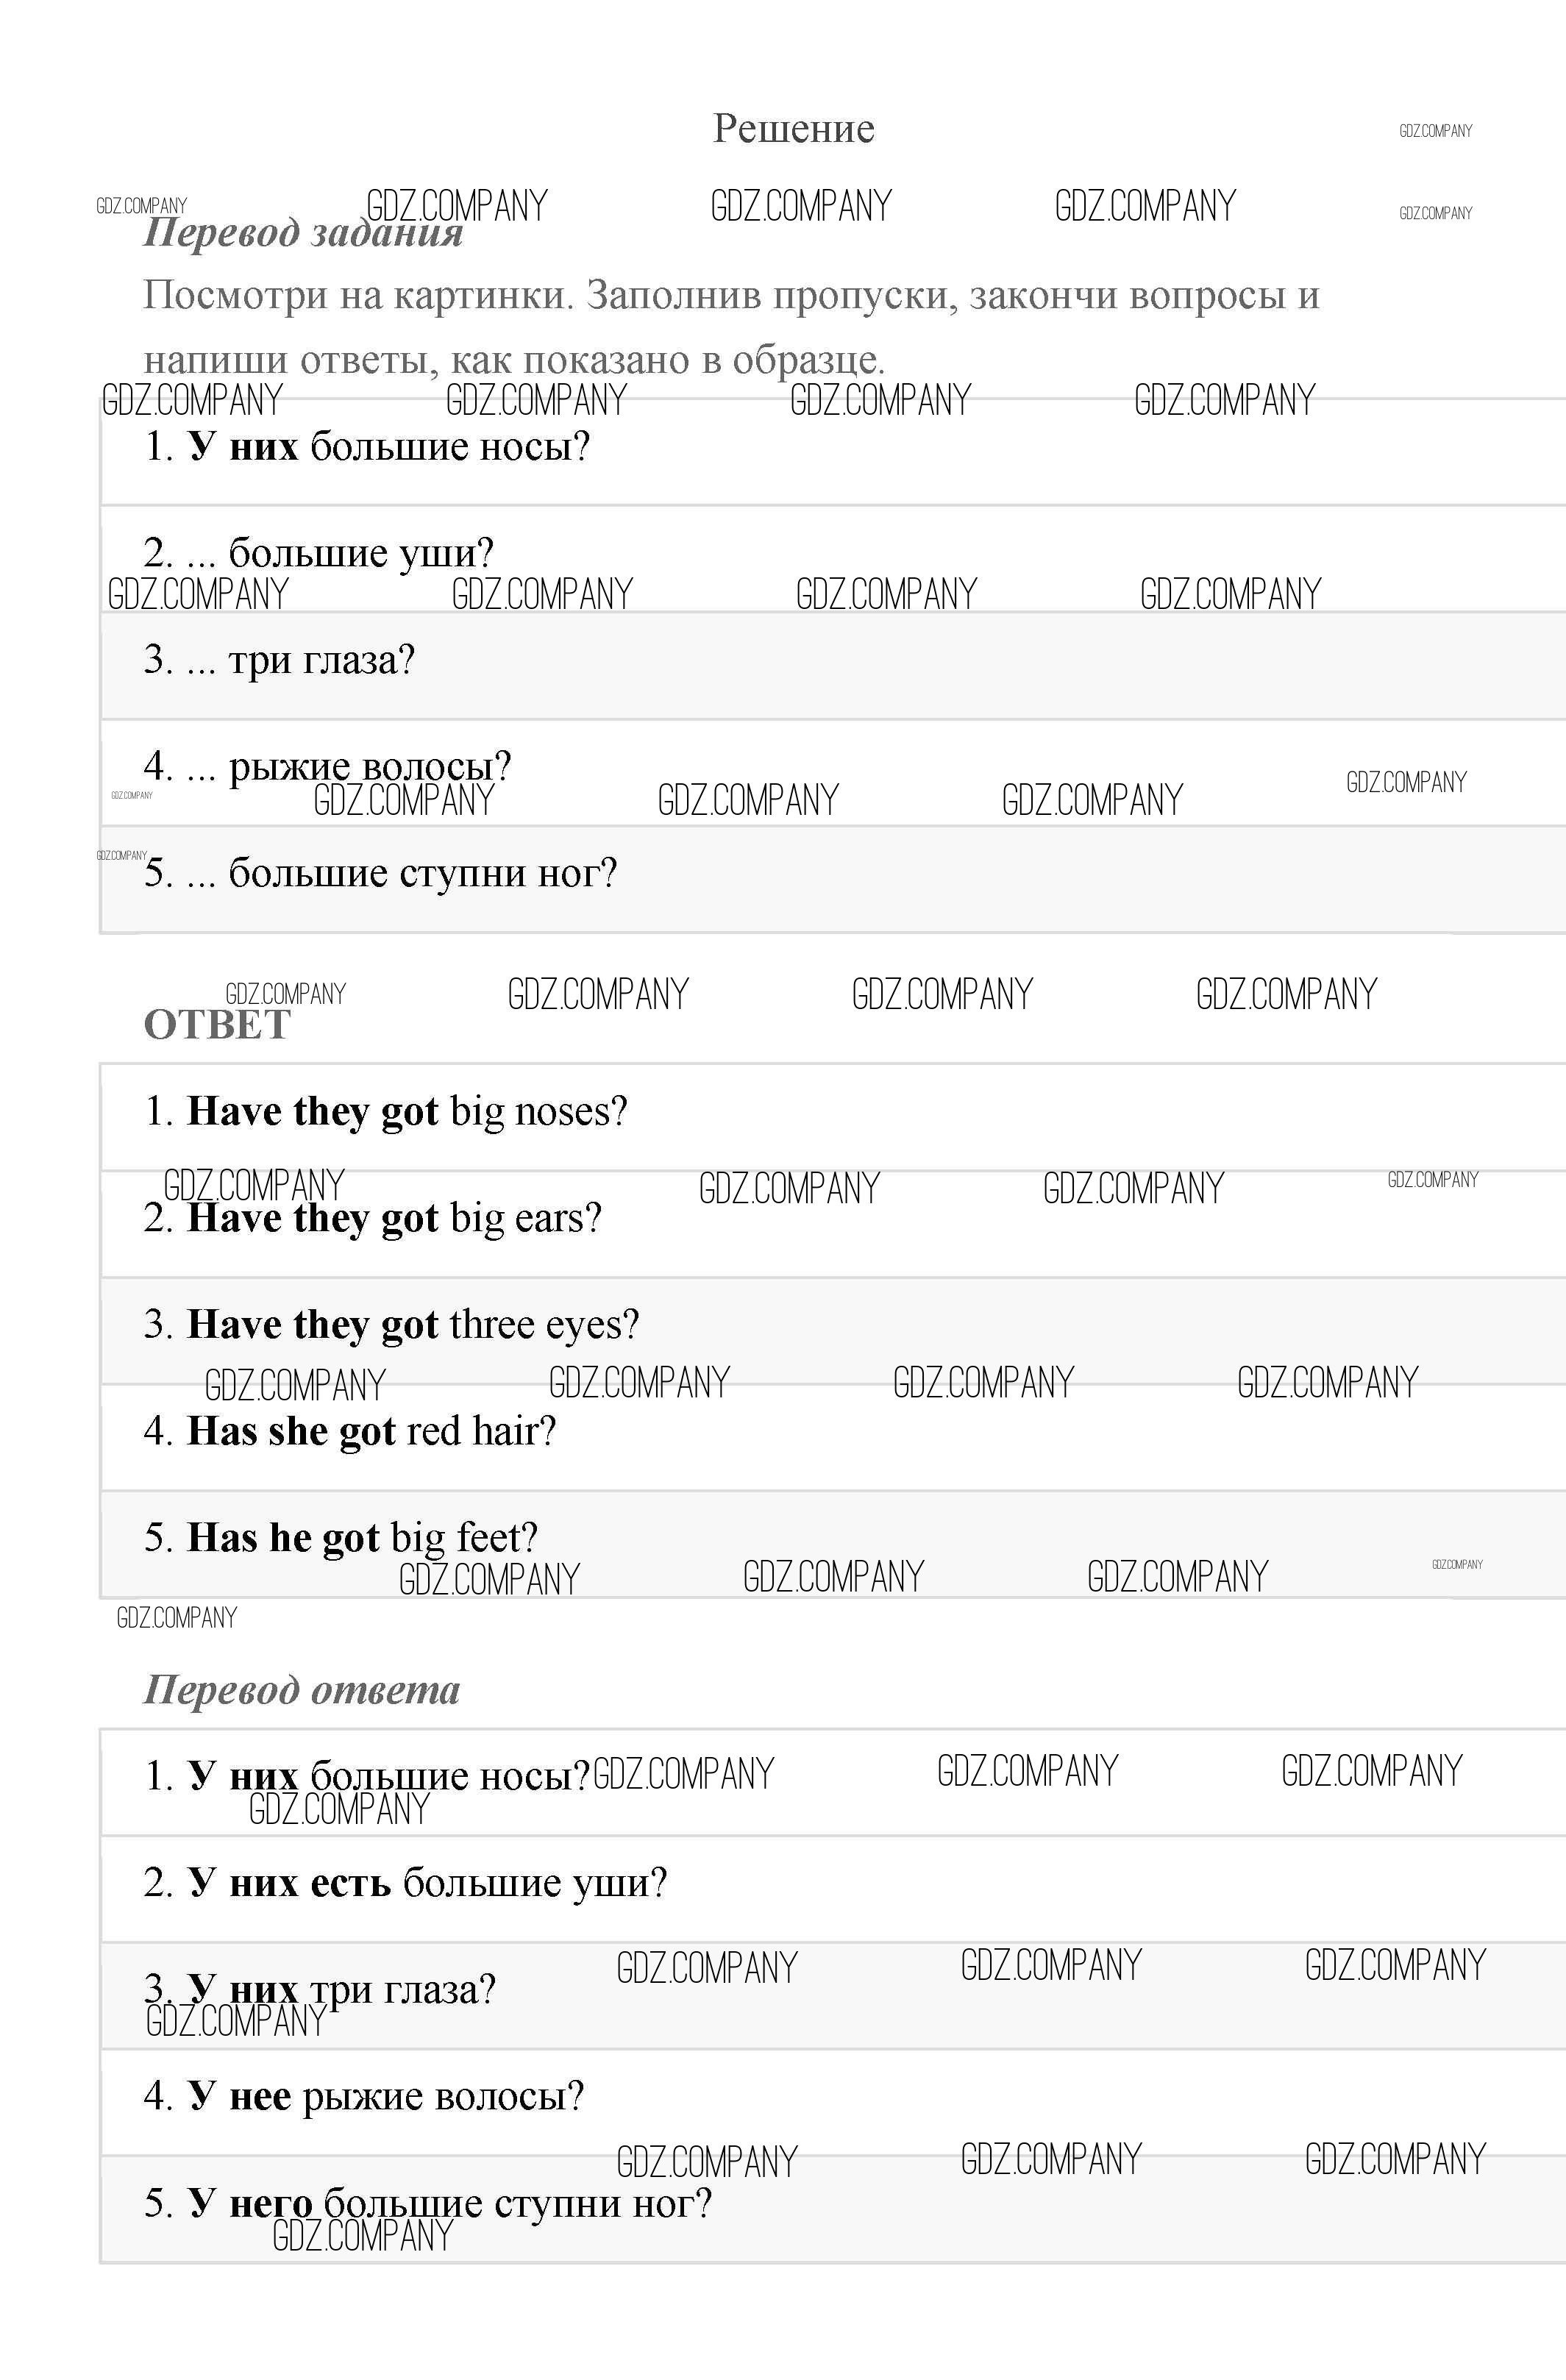Select the row "5. У него большие ступни ног?"
This screenshot has width=1566, height=2380.
pos(428,2203)
